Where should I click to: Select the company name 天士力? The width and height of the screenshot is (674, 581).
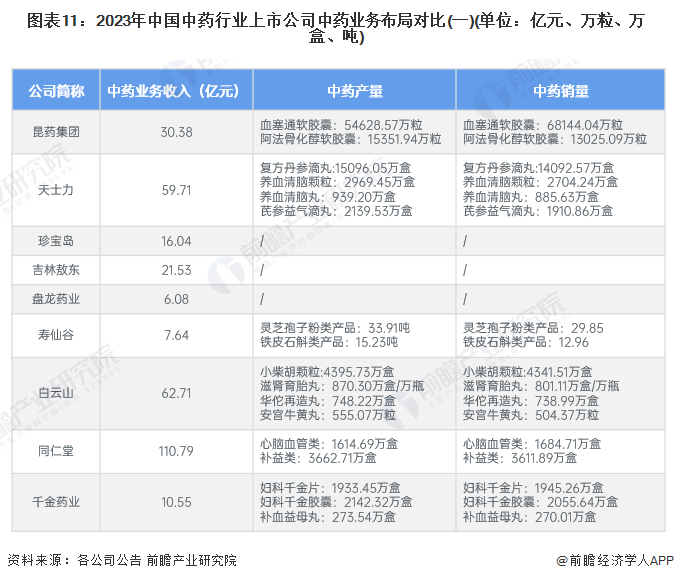(56, 190)
